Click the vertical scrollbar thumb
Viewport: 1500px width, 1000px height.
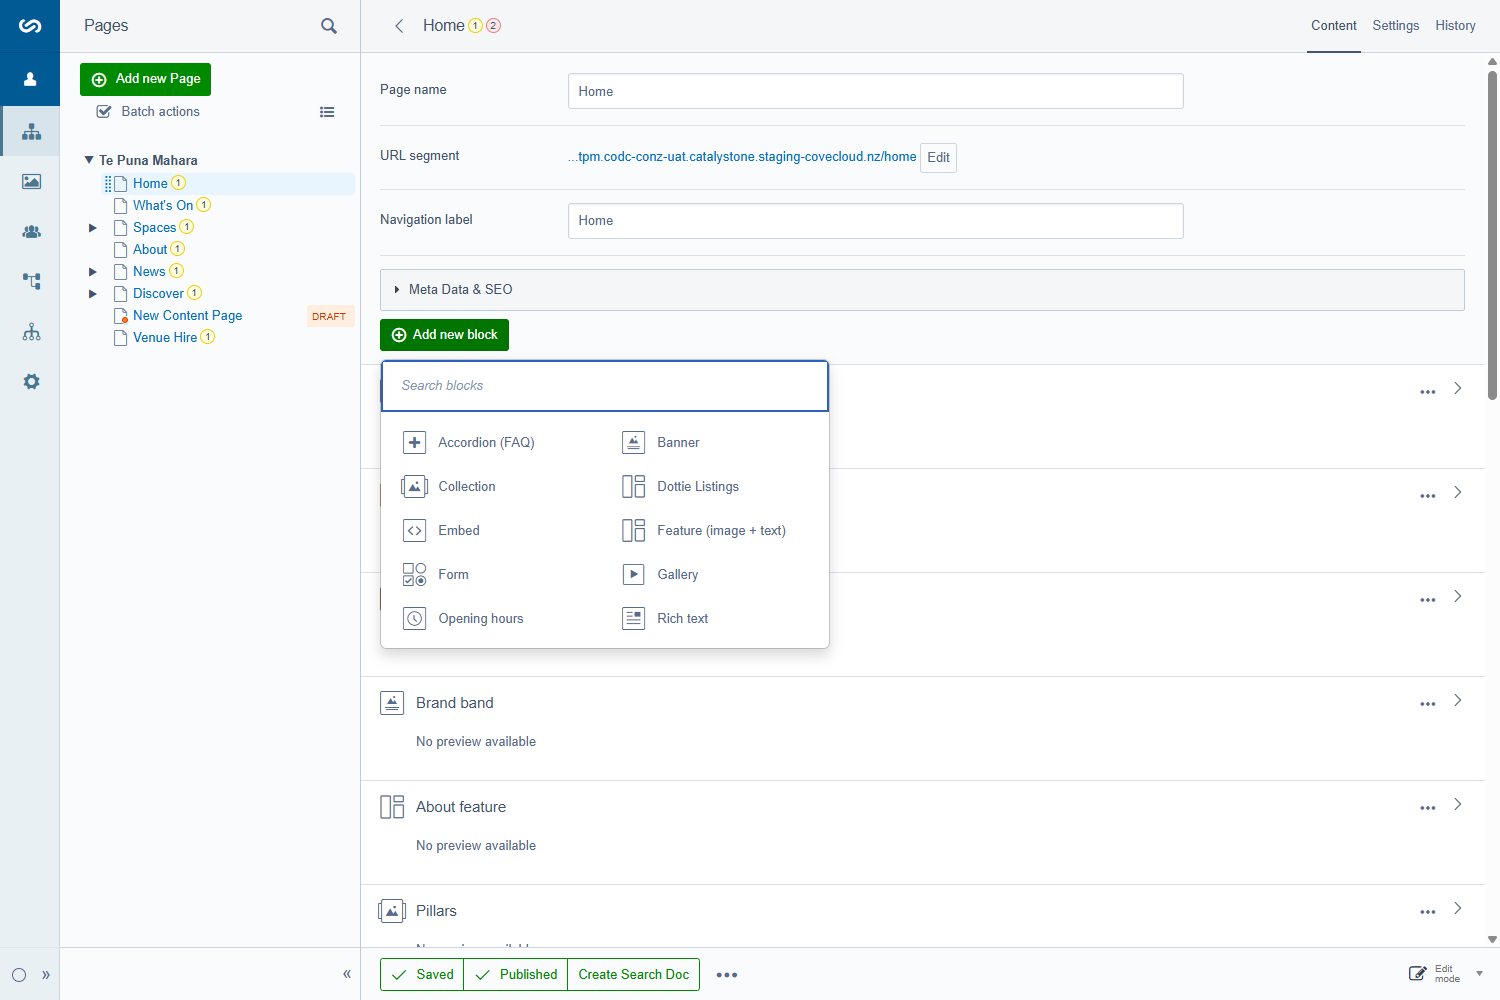pyautogui.click(x=1492, y=235)
